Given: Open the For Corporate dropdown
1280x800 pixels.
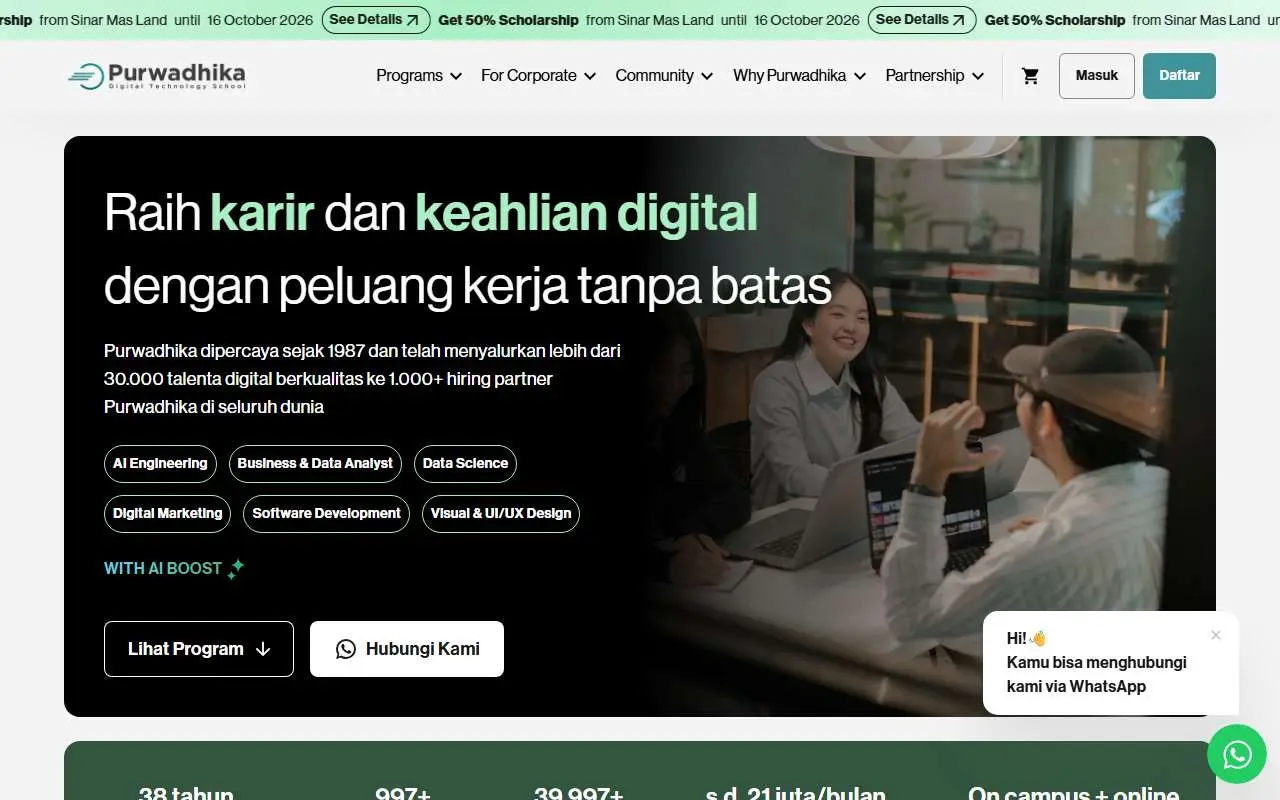Looking at the screenshot, I should pos(538,76).
